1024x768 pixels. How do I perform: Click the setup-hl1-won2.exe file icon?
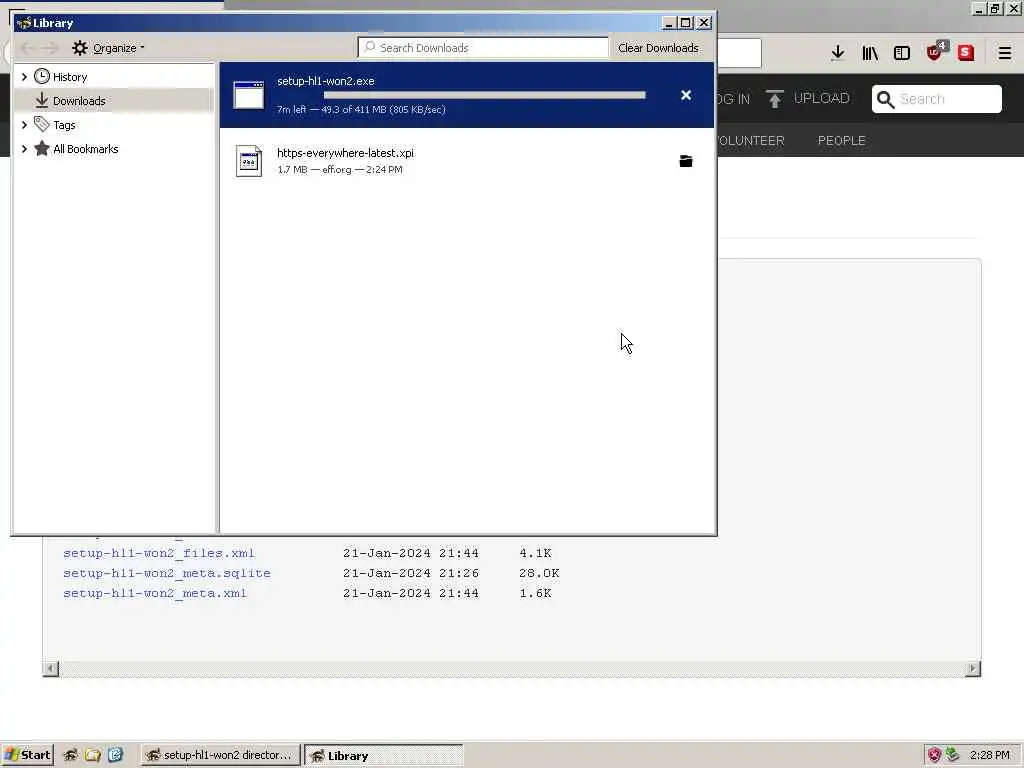pos(249,95)
